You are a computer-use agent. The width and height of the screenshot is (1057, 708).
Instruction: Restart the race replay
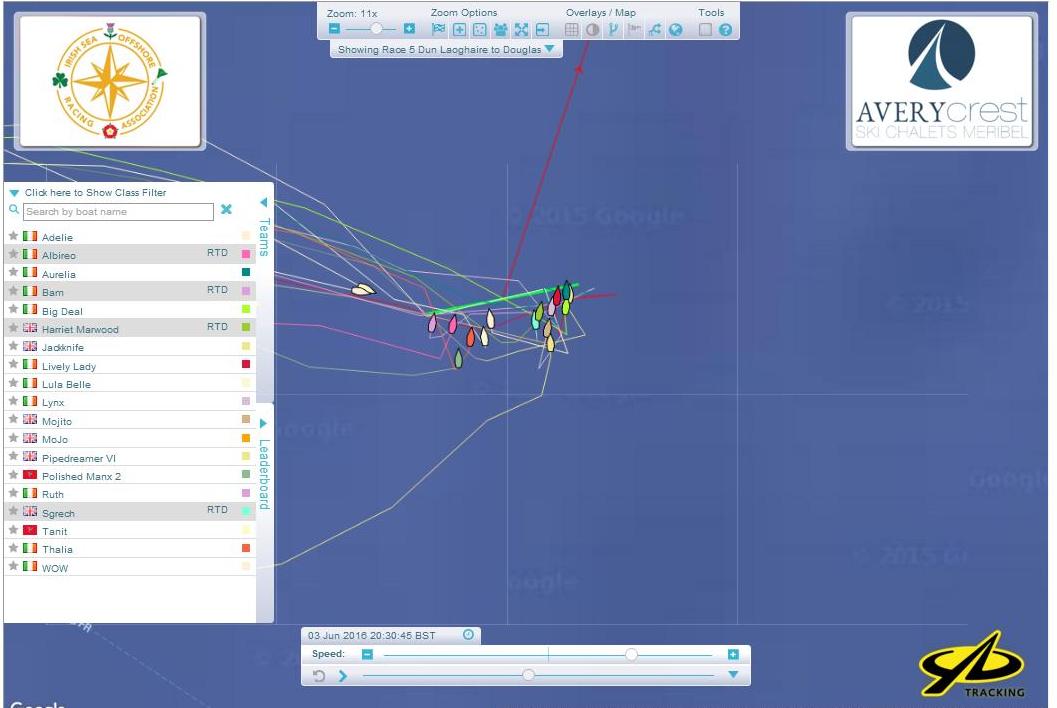[320, 675]
